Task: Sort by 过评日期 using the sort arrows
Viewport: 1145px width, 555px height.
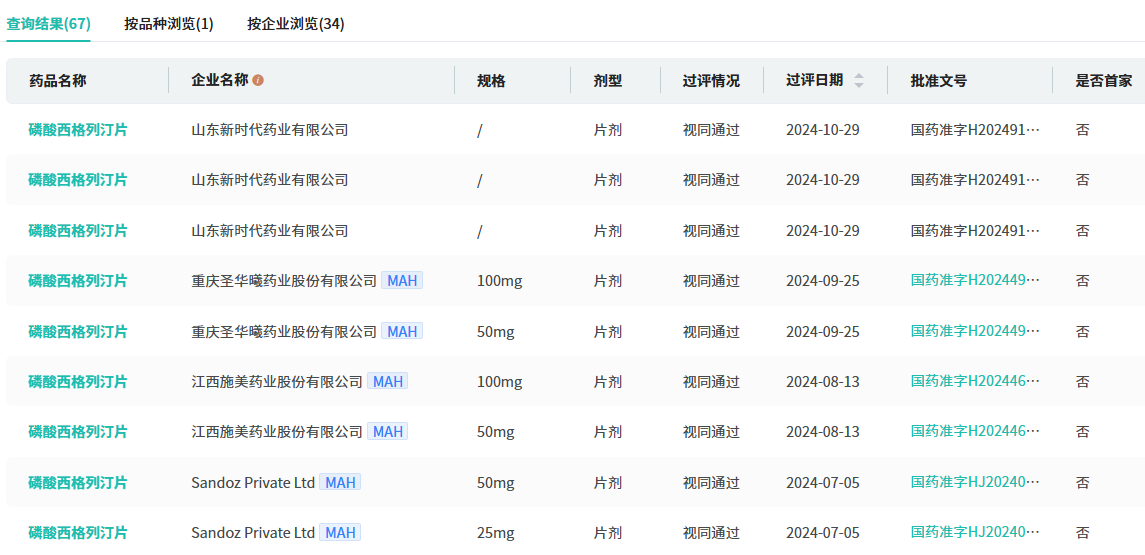Action: [858, 80]
